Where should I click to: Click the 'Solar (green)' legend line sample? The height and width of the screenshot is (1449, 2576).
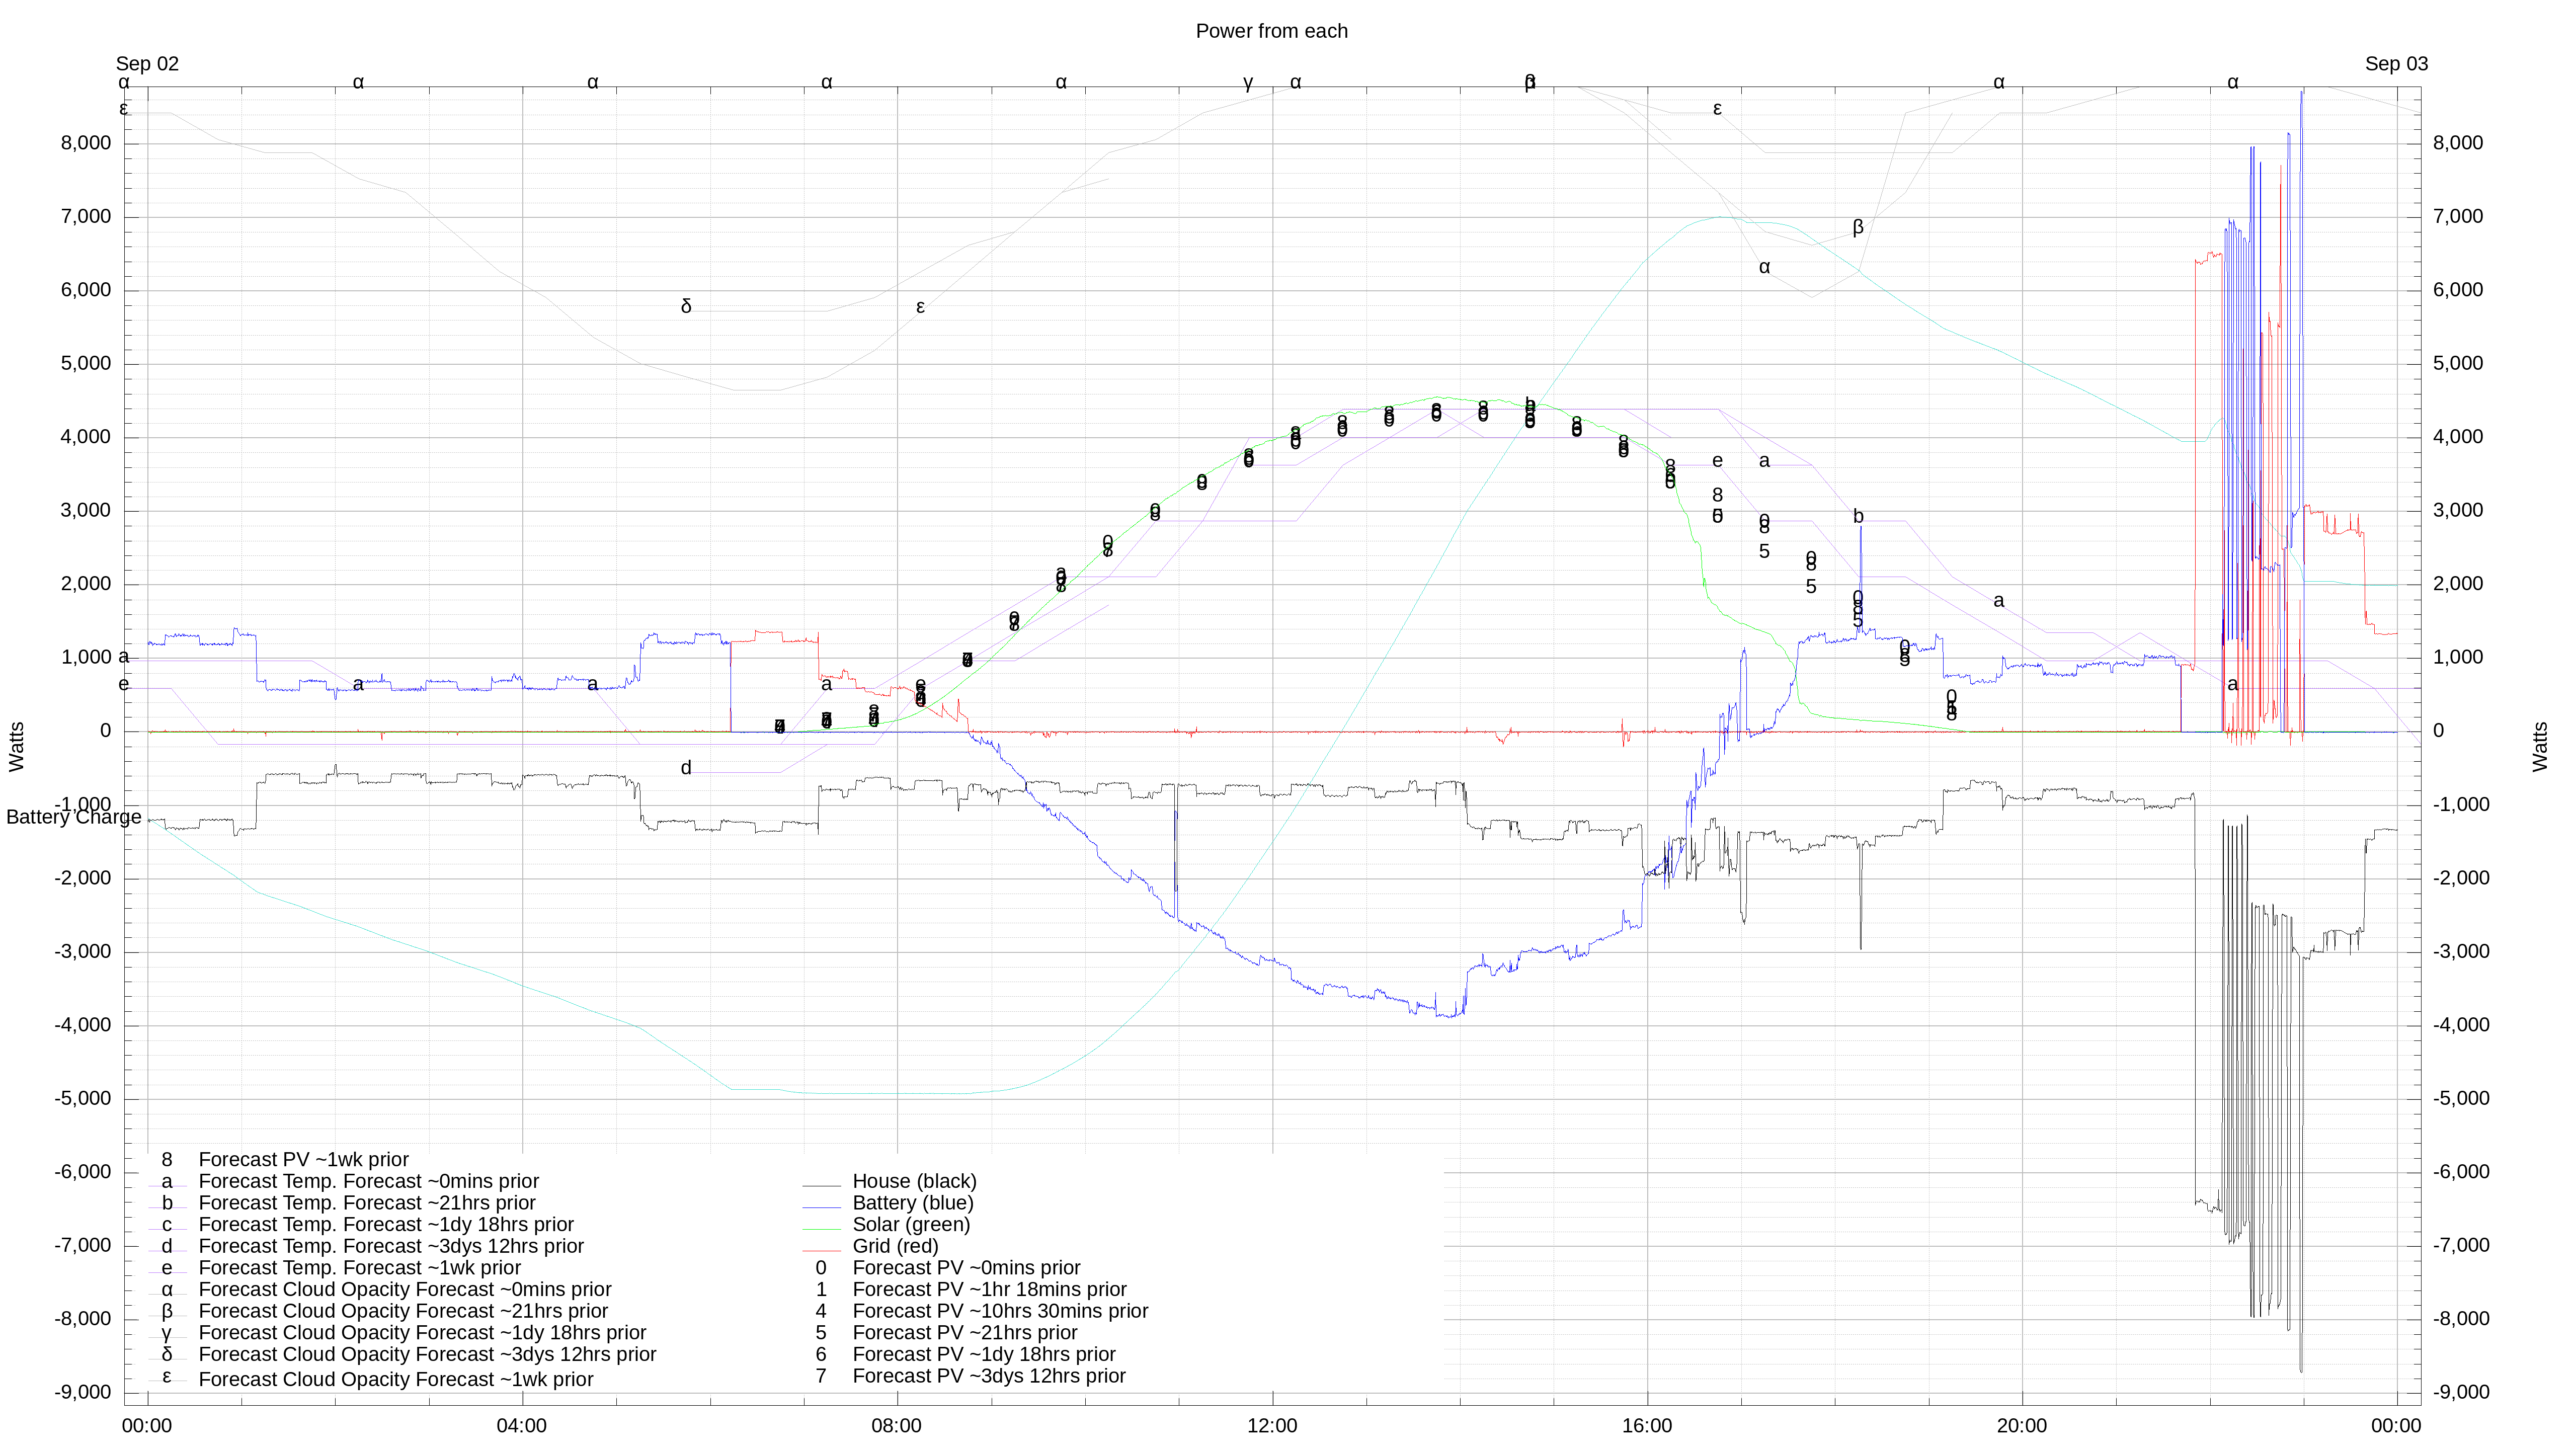tap(821, 1228)
